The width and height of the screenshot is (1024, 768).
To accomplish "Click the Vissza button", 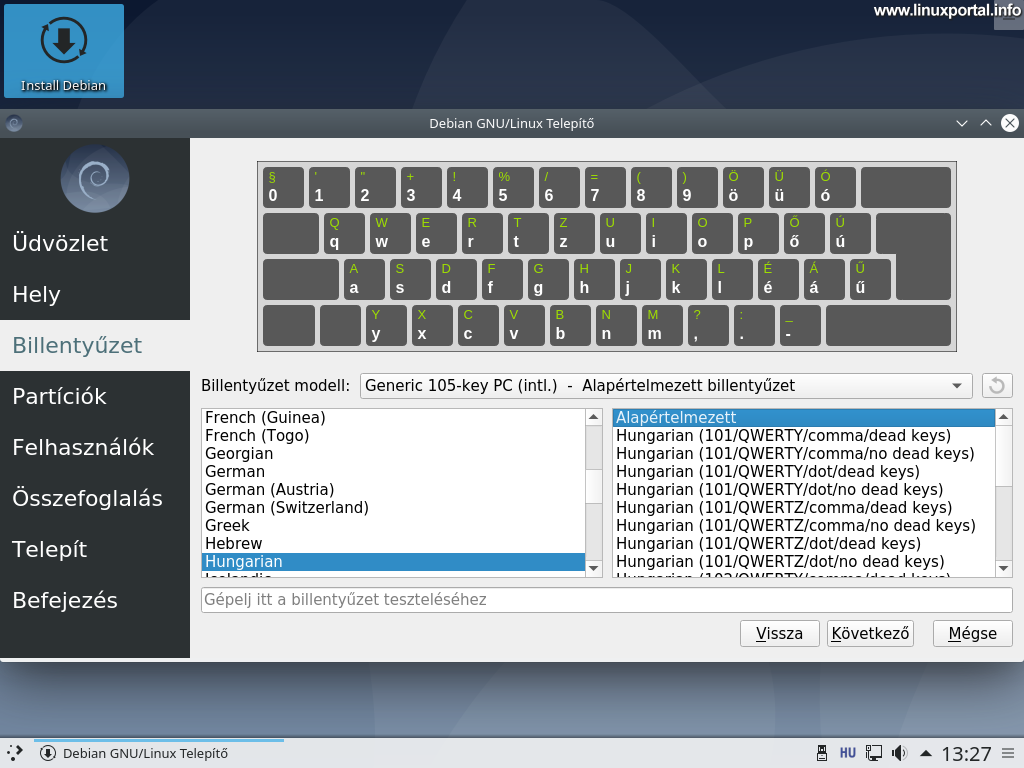I will pos(779,633).
